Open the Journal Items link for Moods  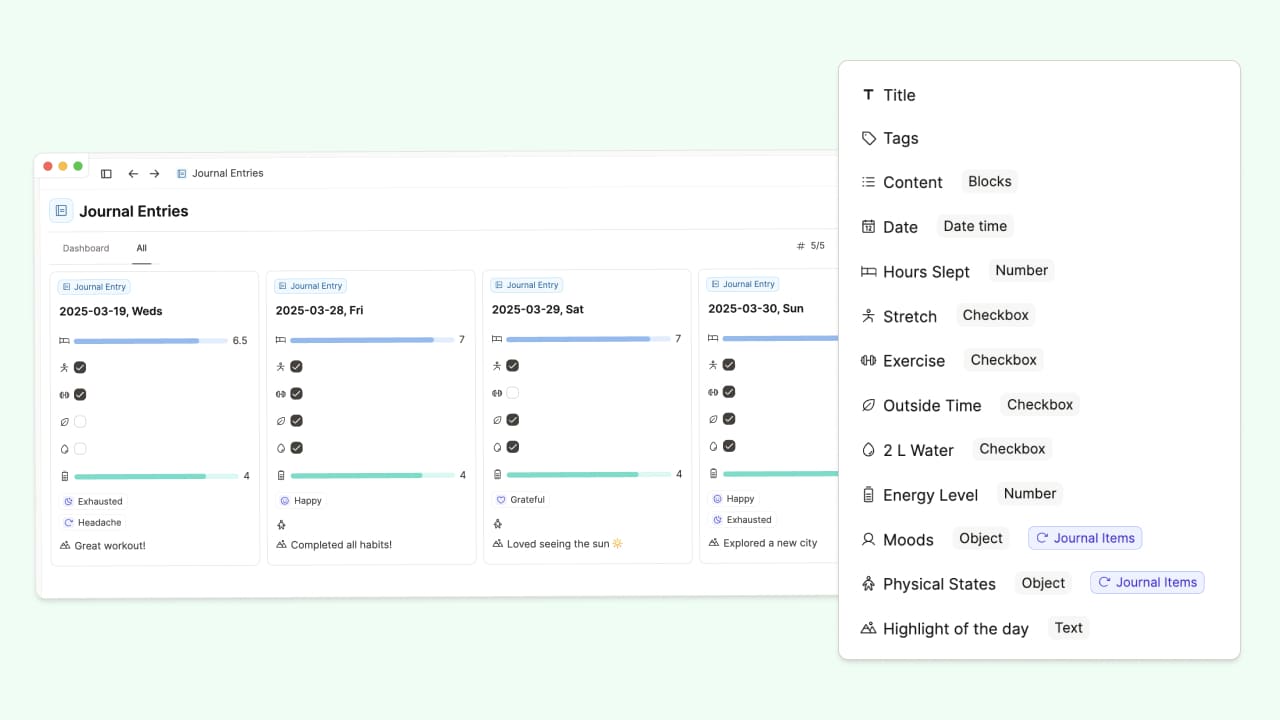[1085, 538]
